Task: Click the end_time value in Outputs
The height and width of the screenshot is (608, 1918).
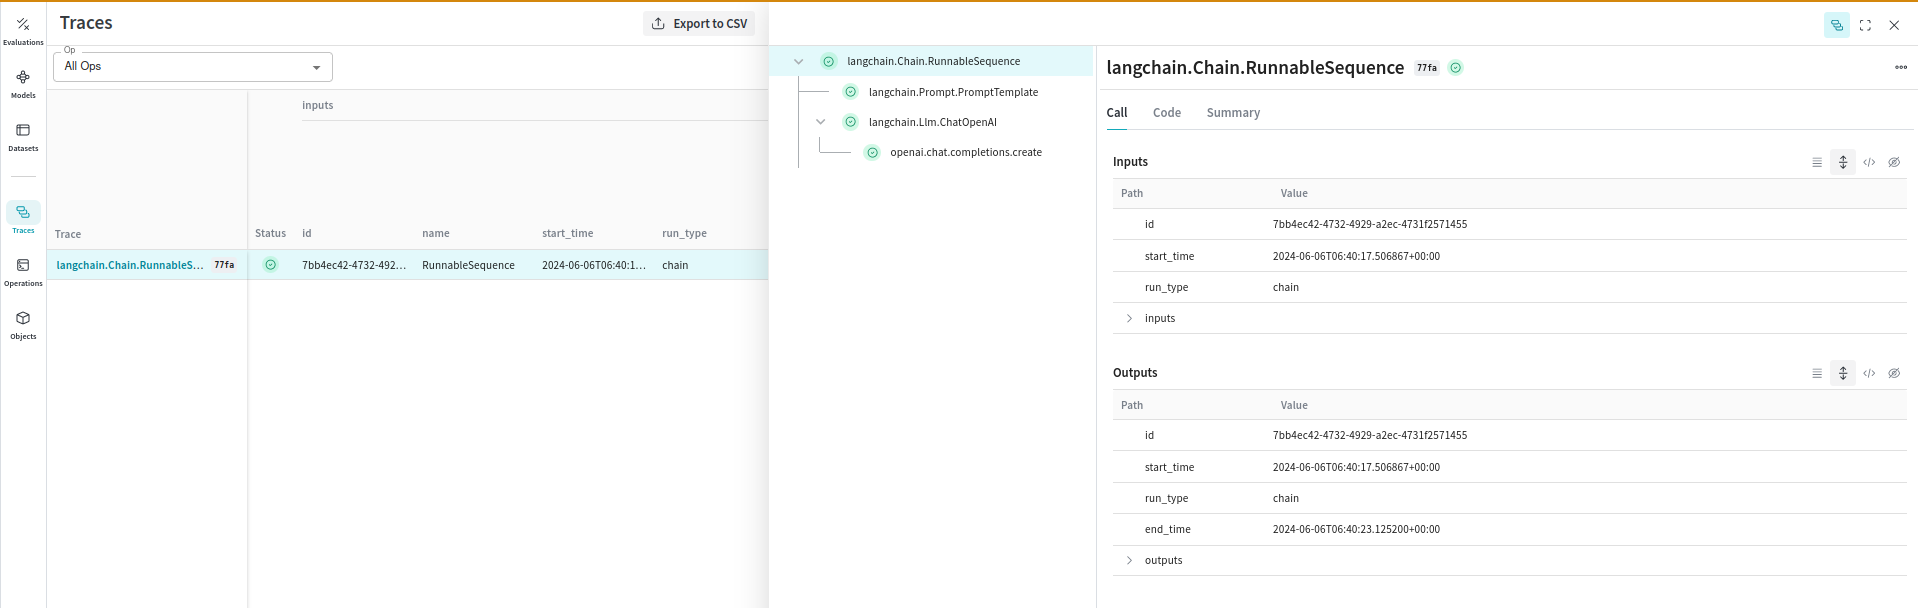Action: (x=1356, y=530)
